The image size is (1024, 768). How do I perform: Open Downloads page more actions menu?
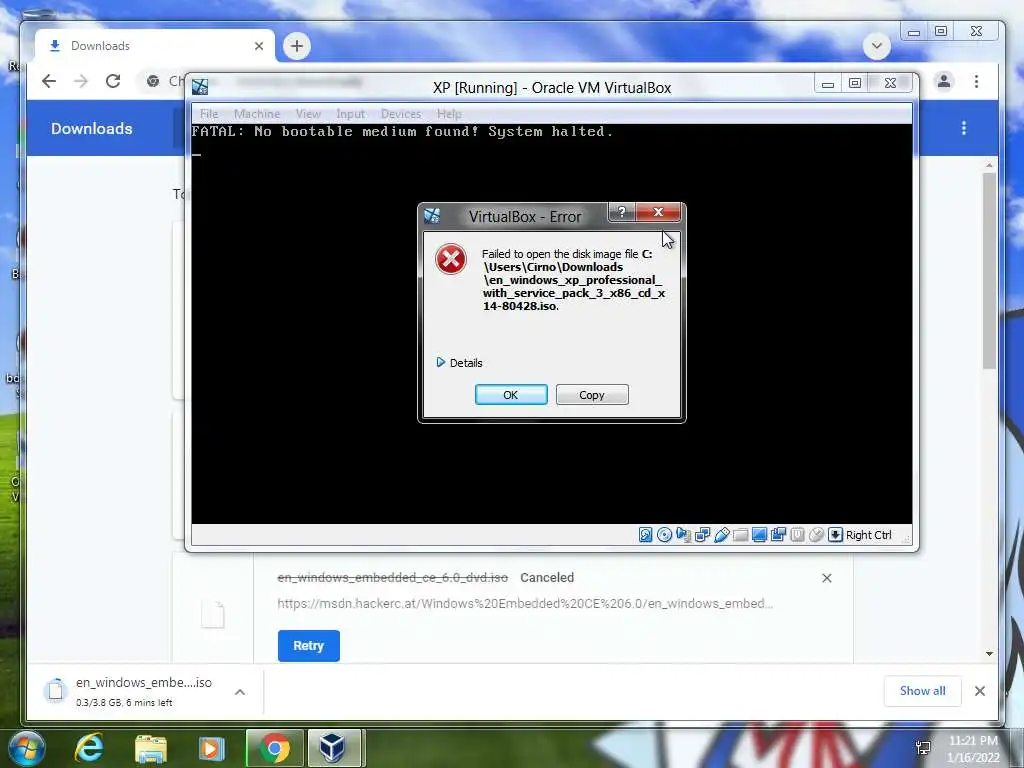click(x=964, y=128)
